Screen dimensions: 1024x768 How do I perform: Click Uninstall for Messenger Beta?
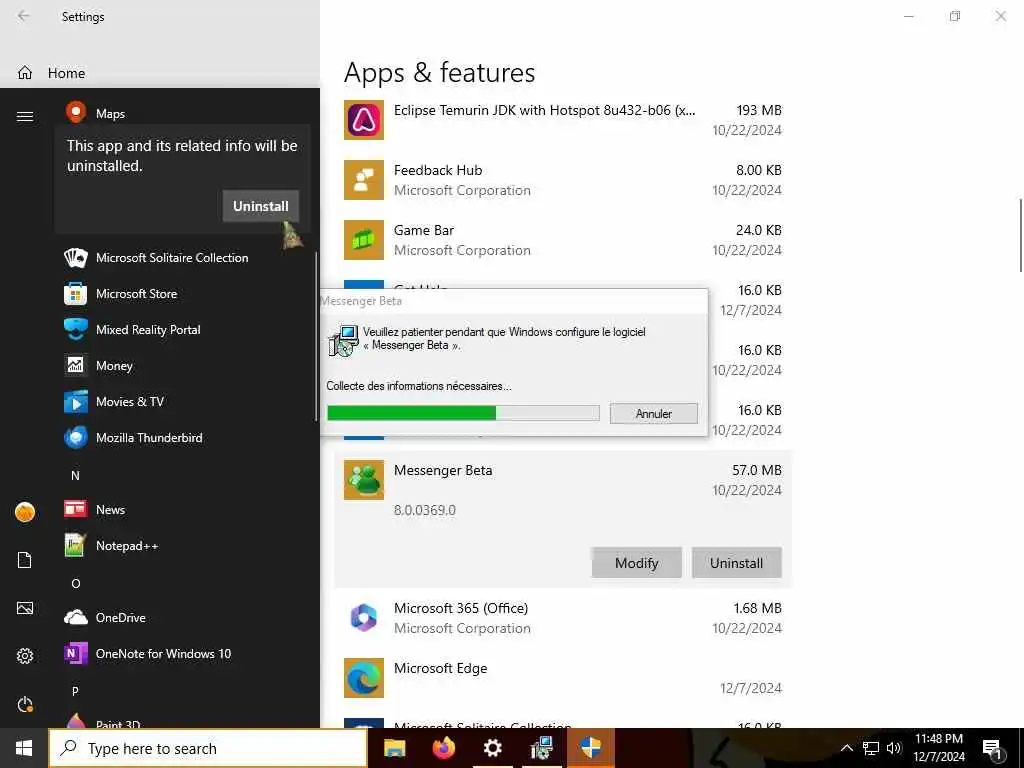pyautogui.click(x=737, y=563)
